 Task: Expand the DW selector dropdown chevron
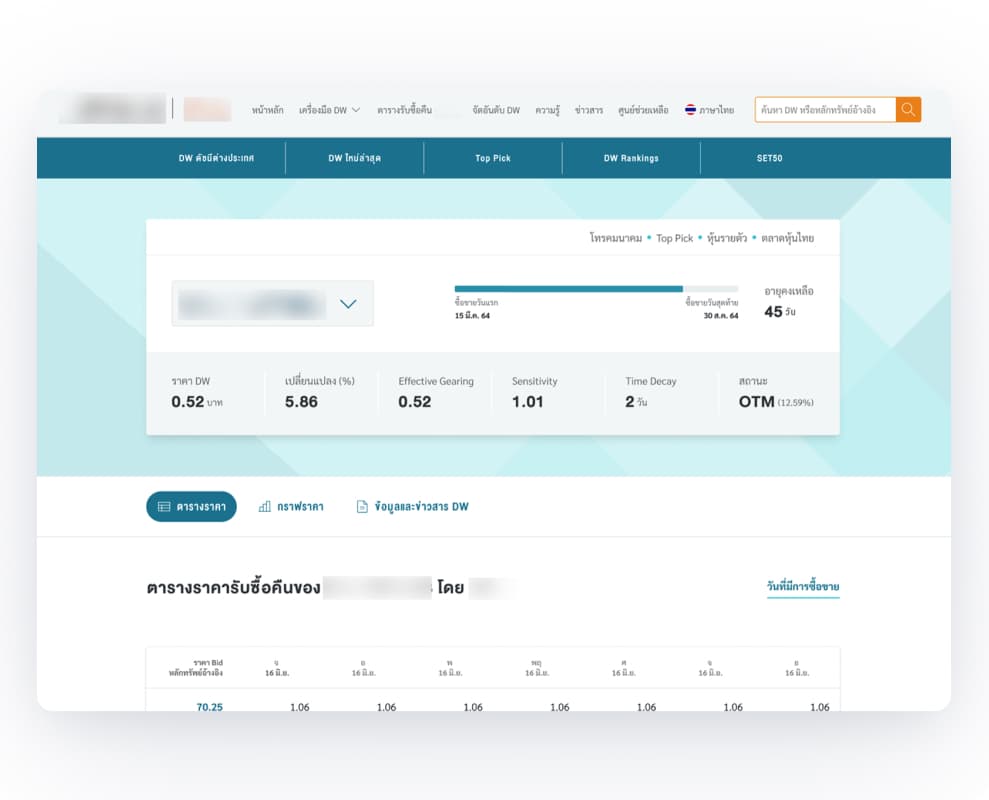[x=348, y=304]
